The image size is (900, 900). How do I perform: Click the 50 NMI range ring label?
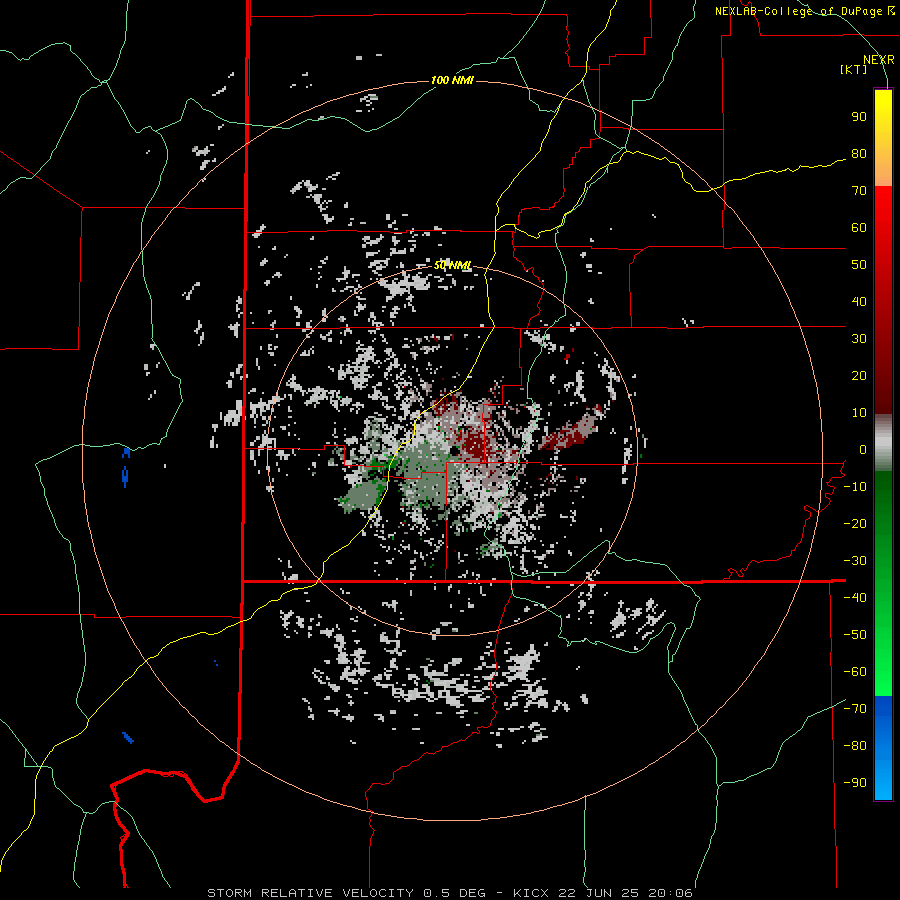(452, 265)
